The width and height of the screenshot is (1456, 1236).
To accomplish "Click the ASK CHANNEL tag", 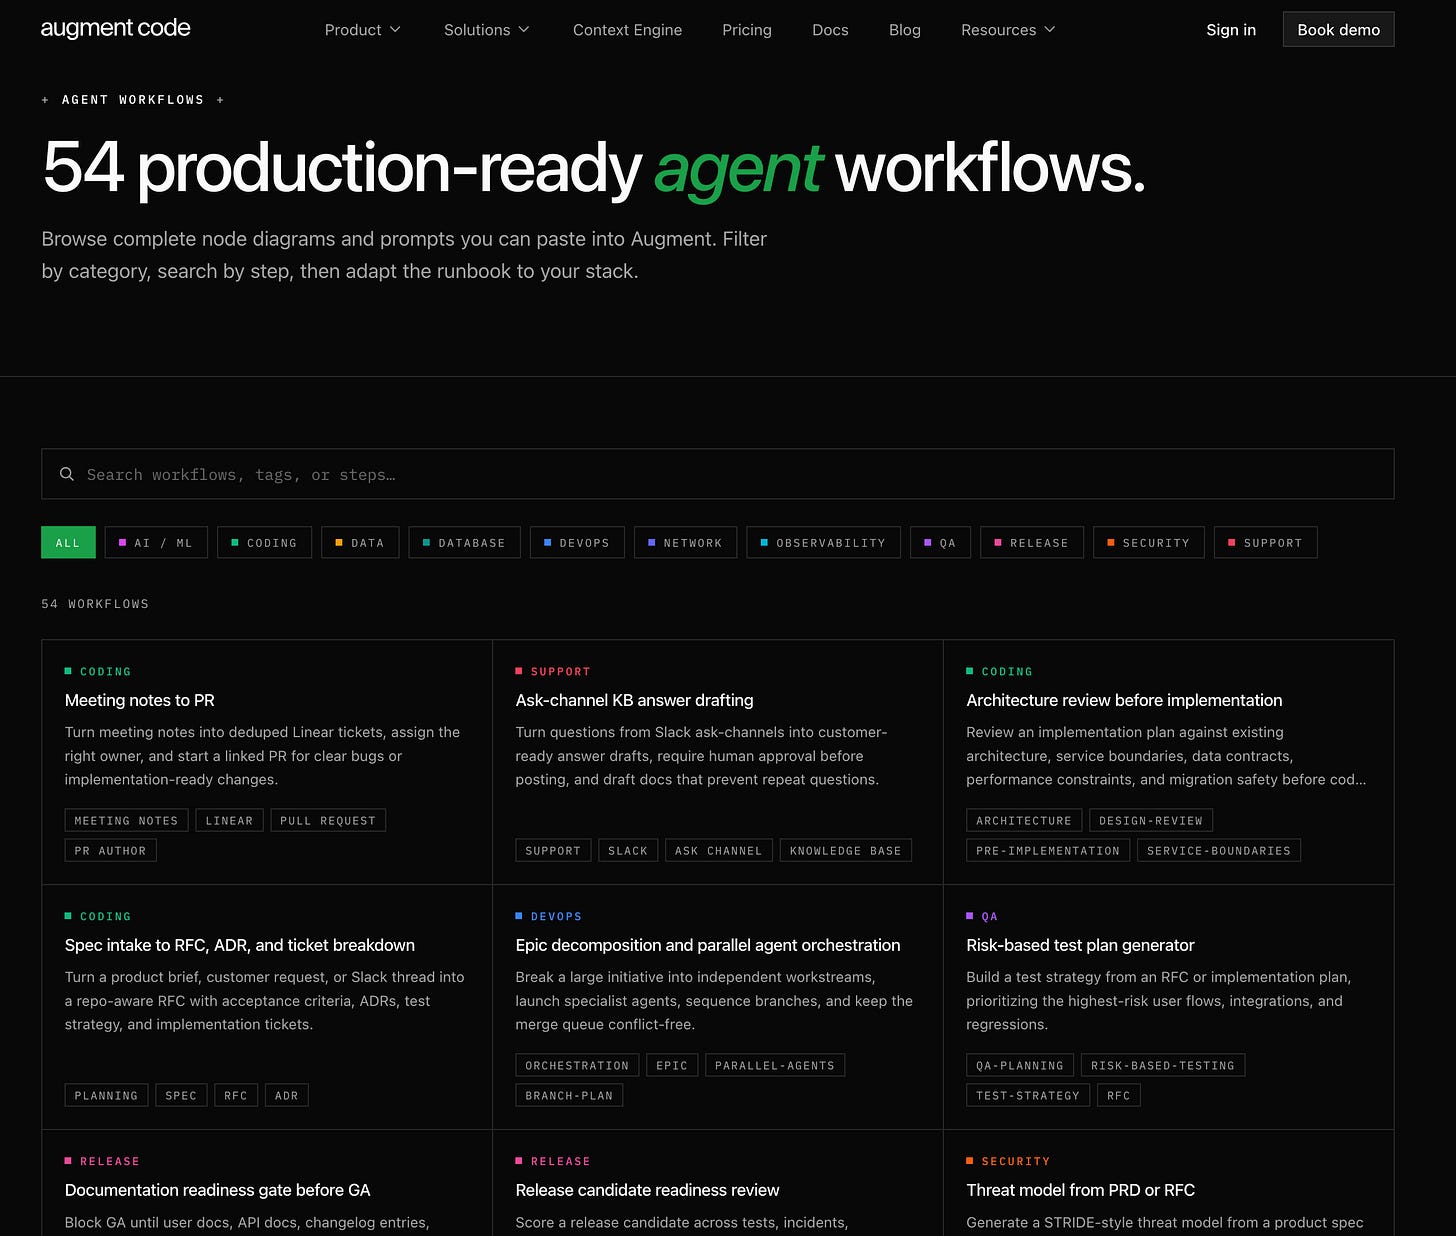I will coord(718,851).
